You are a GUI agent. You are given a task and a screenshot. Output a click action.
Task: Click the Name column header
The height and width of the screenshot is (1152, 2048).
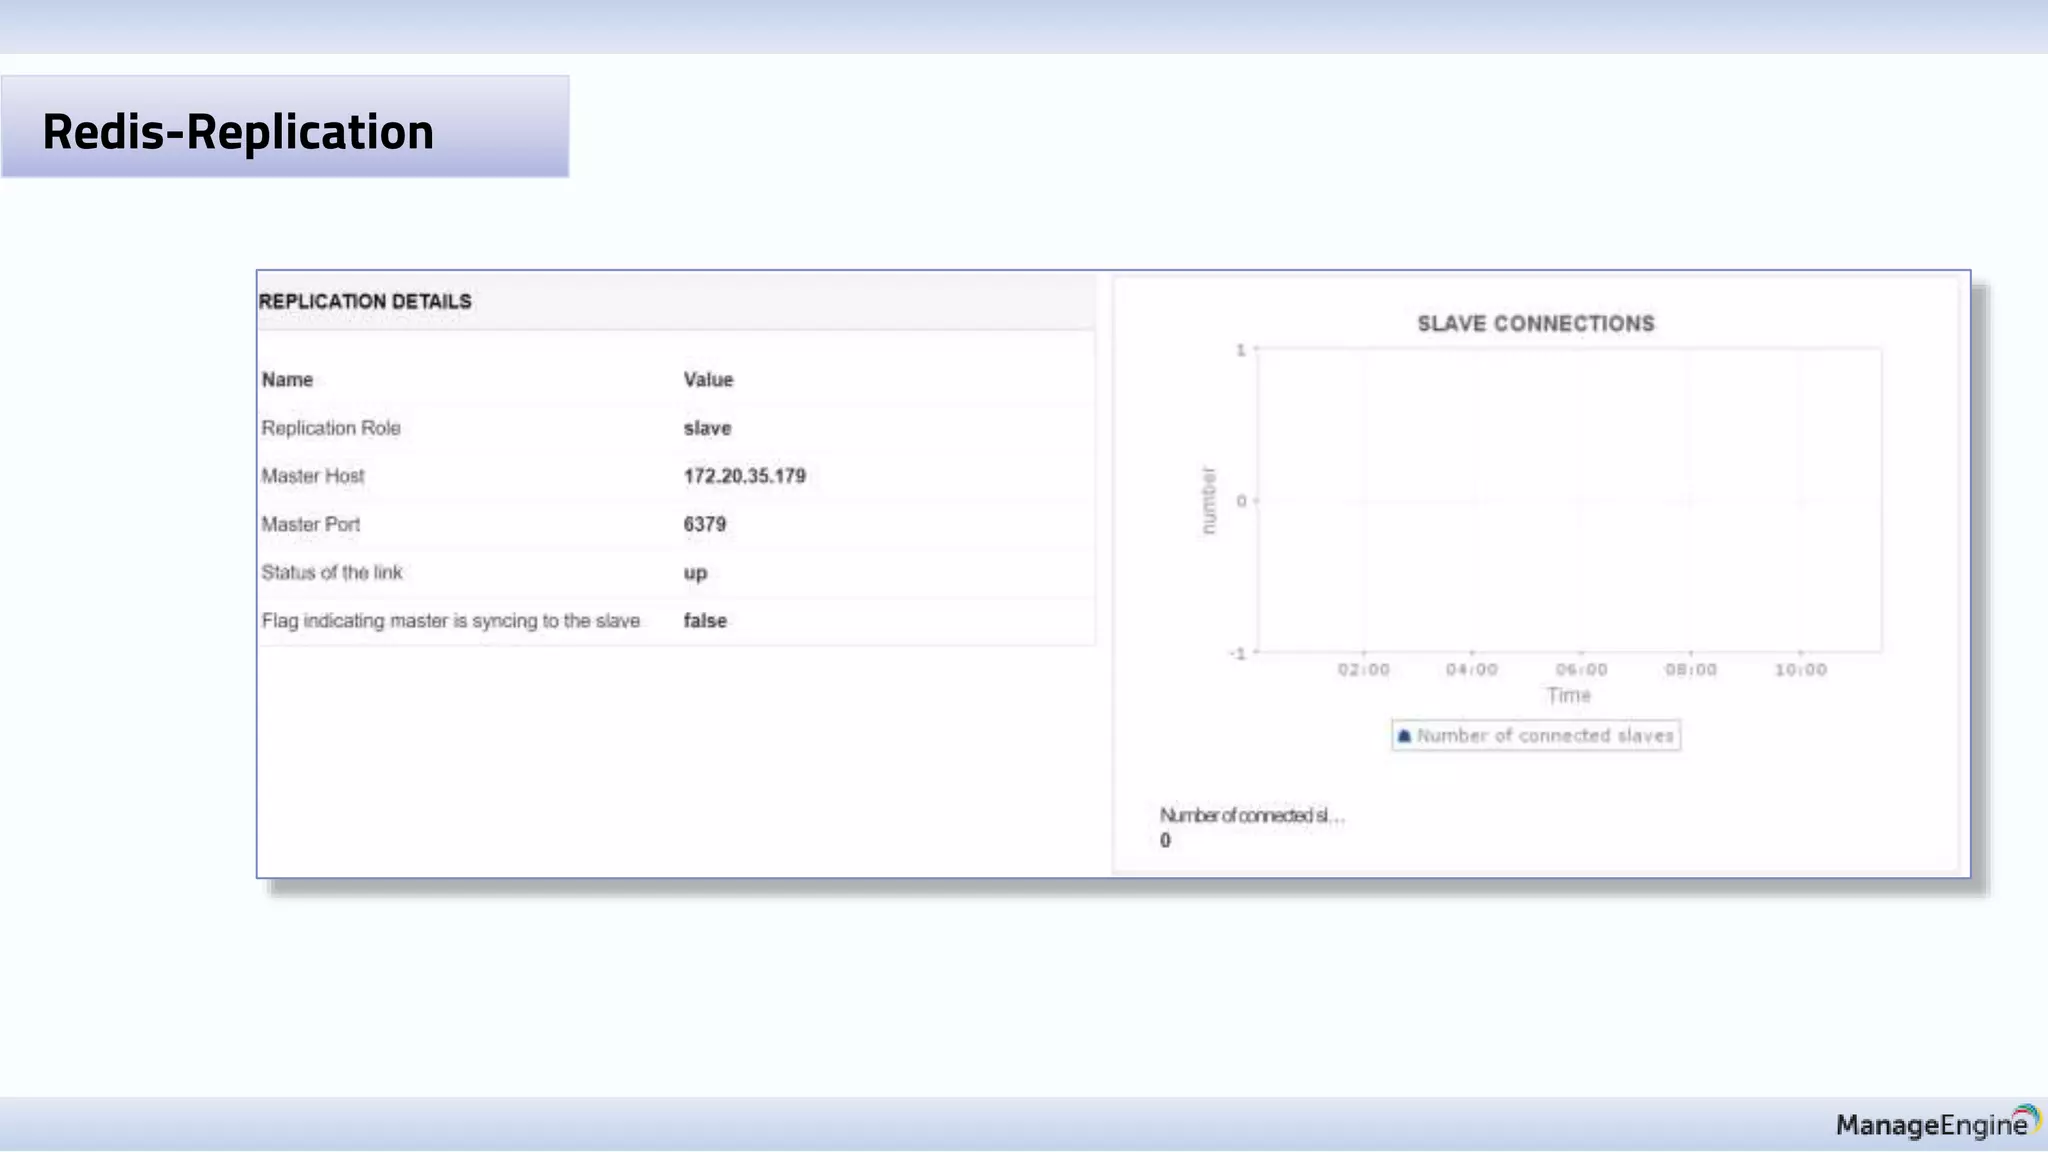(x=287, y=380)
